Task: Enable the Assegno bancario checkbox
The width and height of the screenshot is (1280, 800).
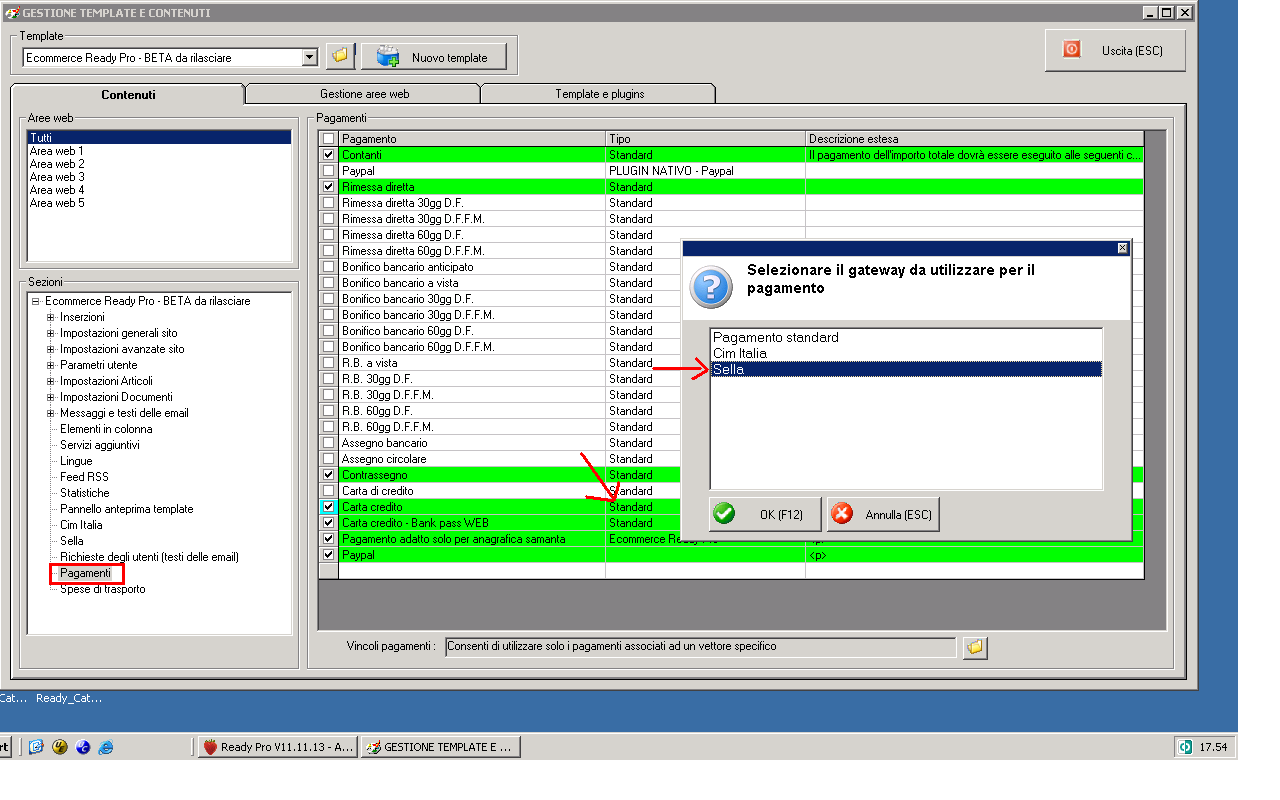Action: 328,443
